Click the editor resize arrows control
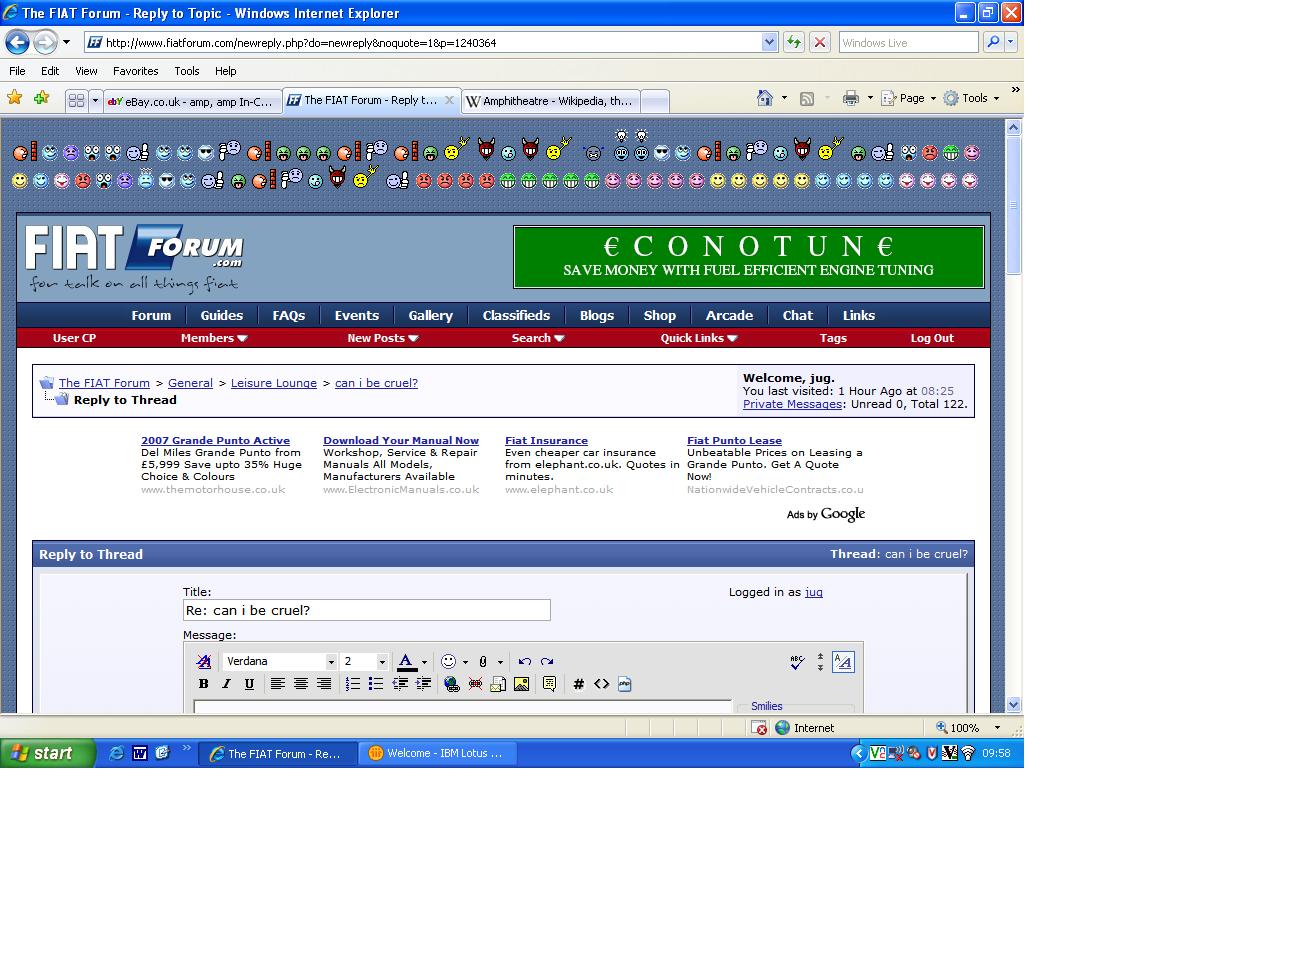 coord(820,662)
